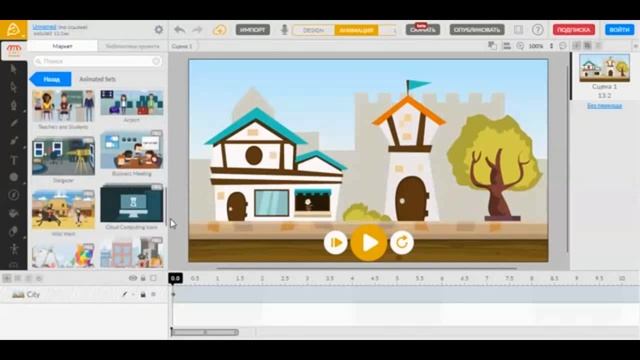Click the cloud save icon
This screenshot has height=360, width=640.
(220, 30)
